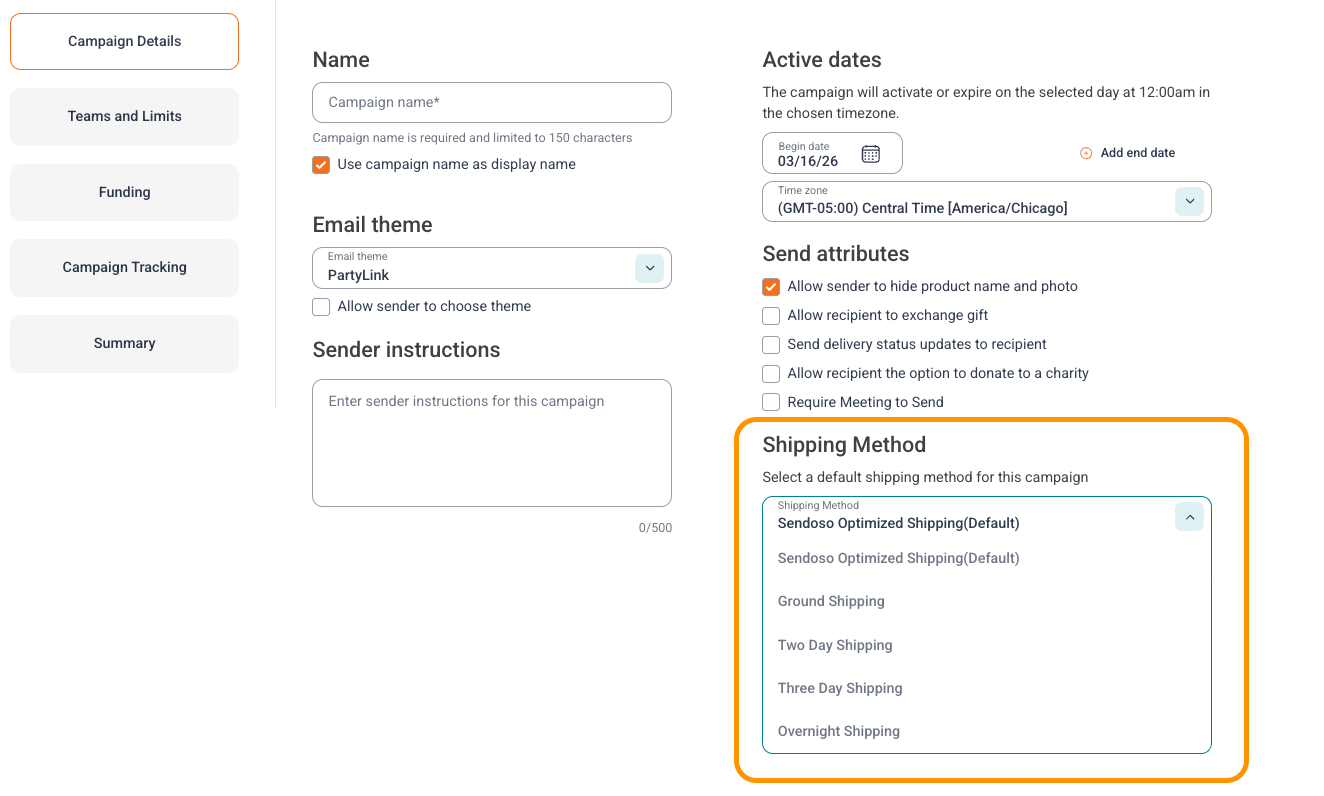
Task: Open the Funding section
Action: [x=124, y=192]
